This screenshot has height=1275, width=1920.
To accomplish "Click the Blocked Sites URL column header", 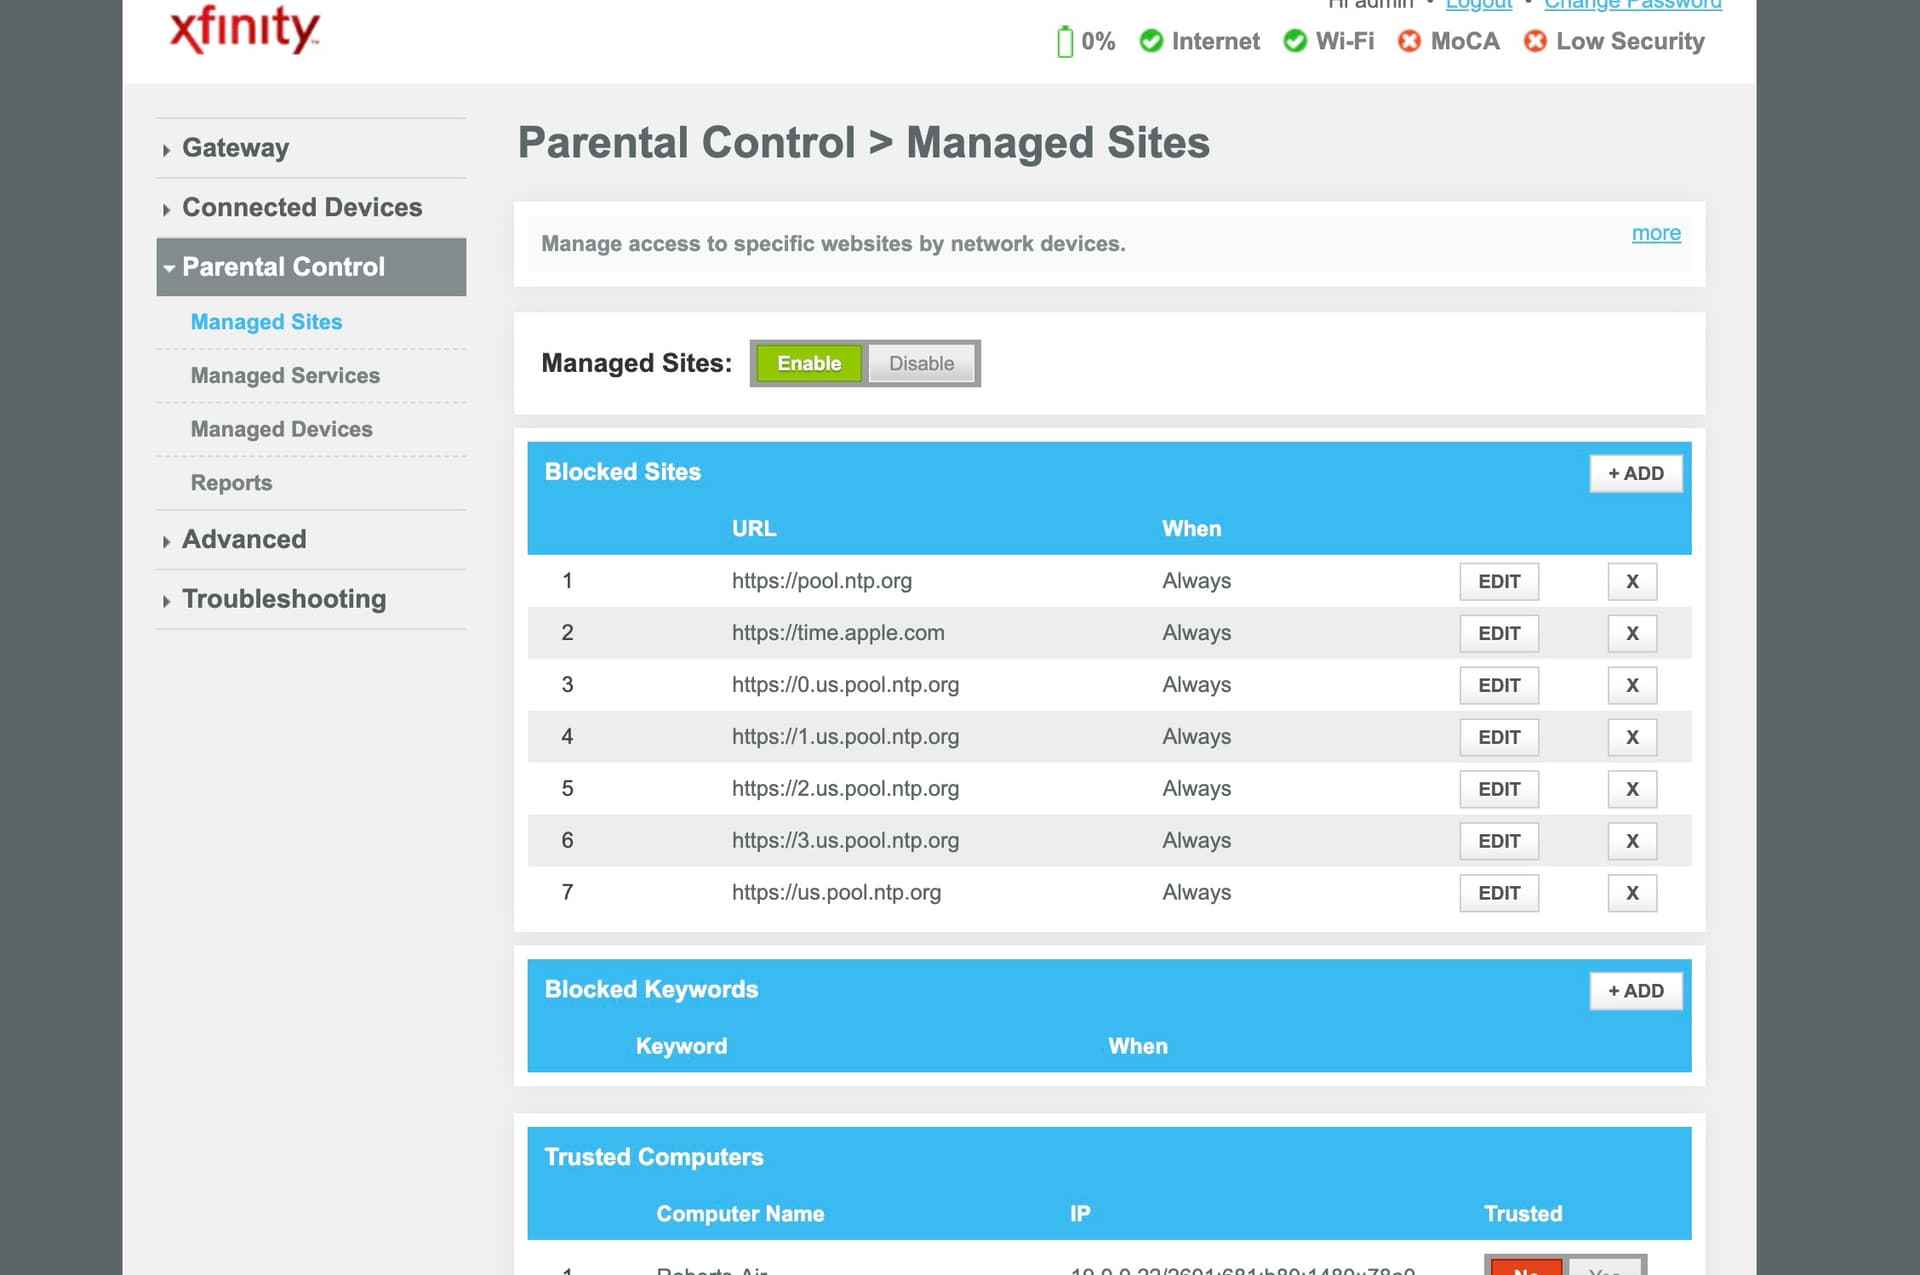I will [x=754, y=529].
